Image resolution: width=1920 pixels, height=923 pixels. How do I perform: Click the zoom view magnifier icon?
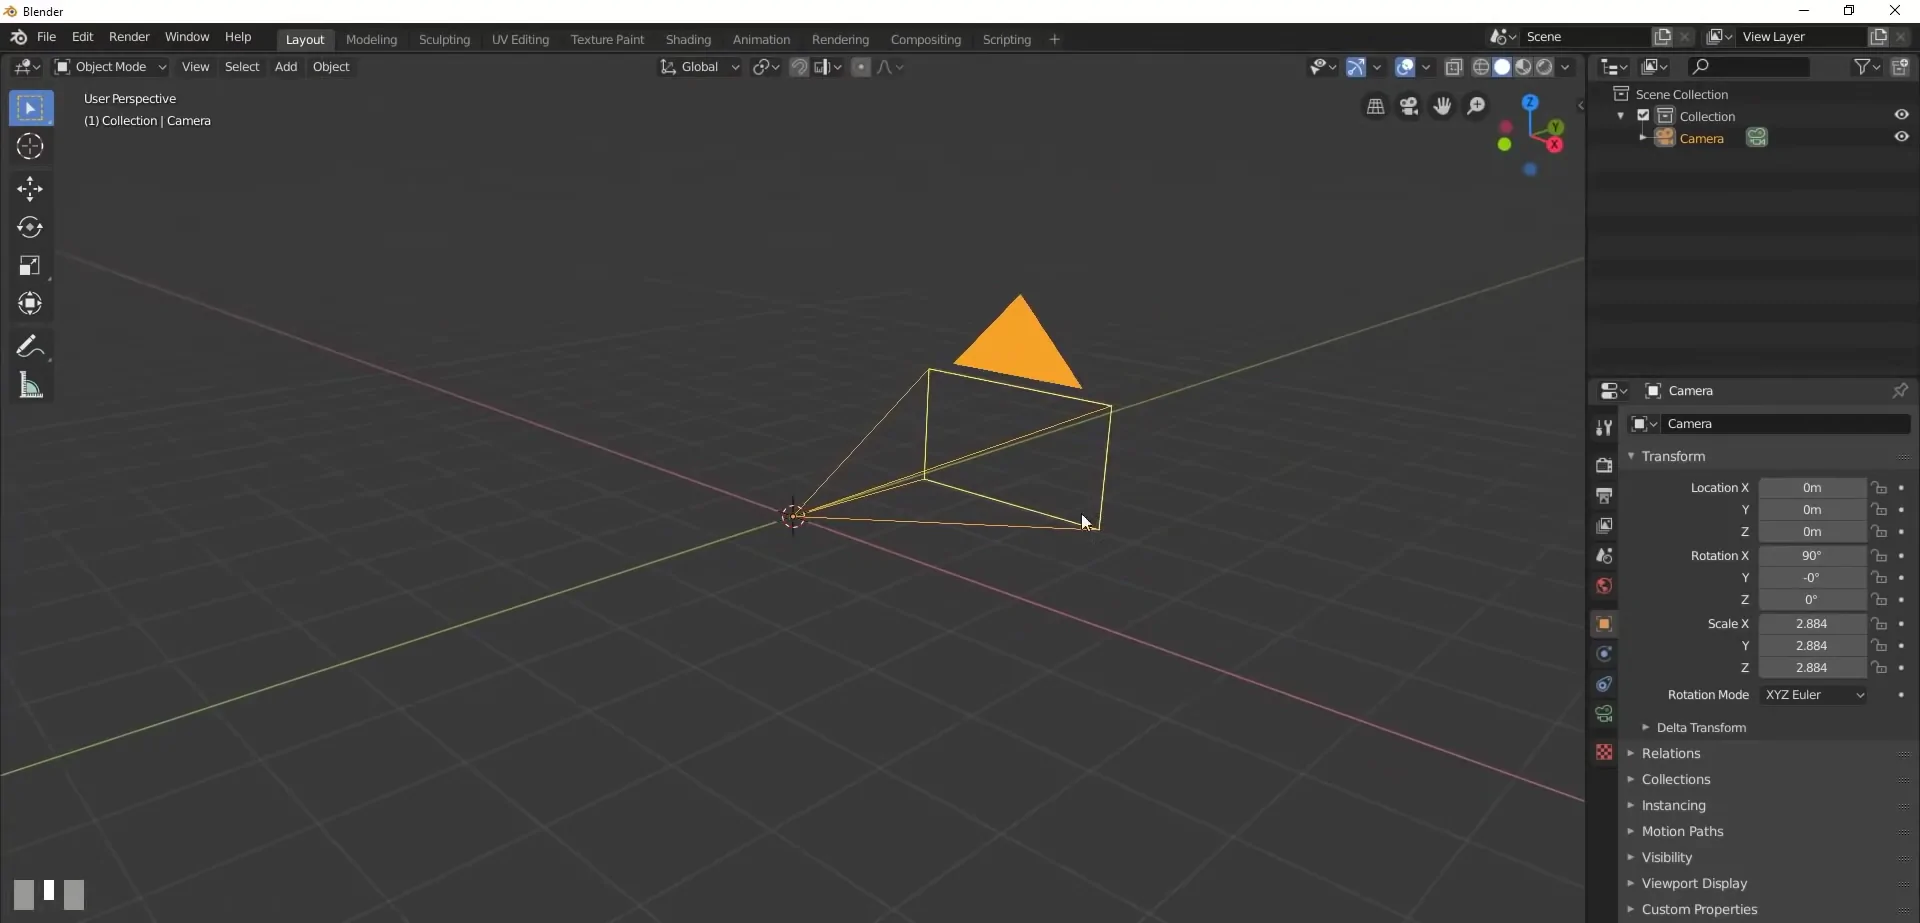pyautogui.click(x=1476, y=106)
